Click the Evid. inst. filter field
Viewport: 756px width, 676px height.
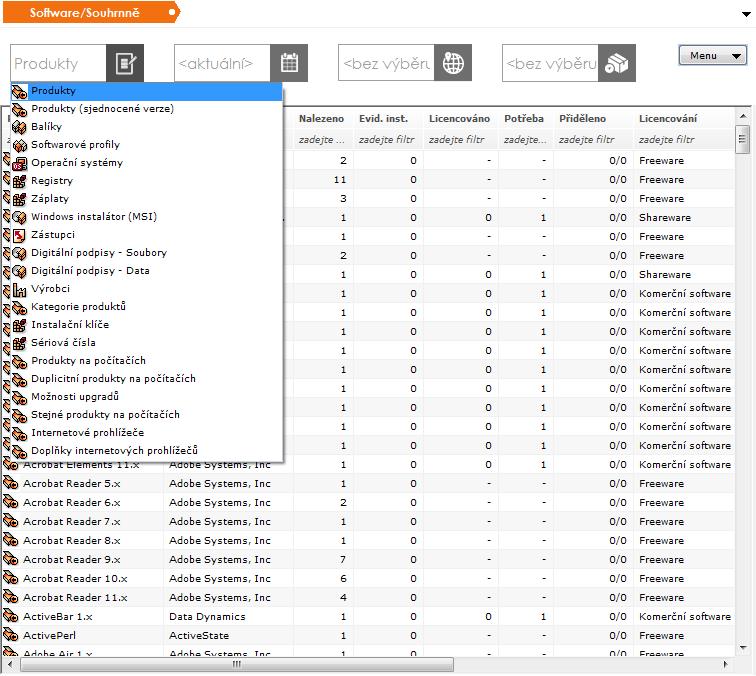pos(387,140)
